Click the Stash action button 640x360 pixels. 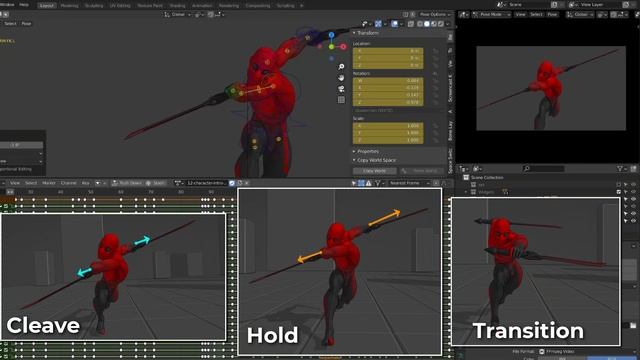(x=156, y=183)
